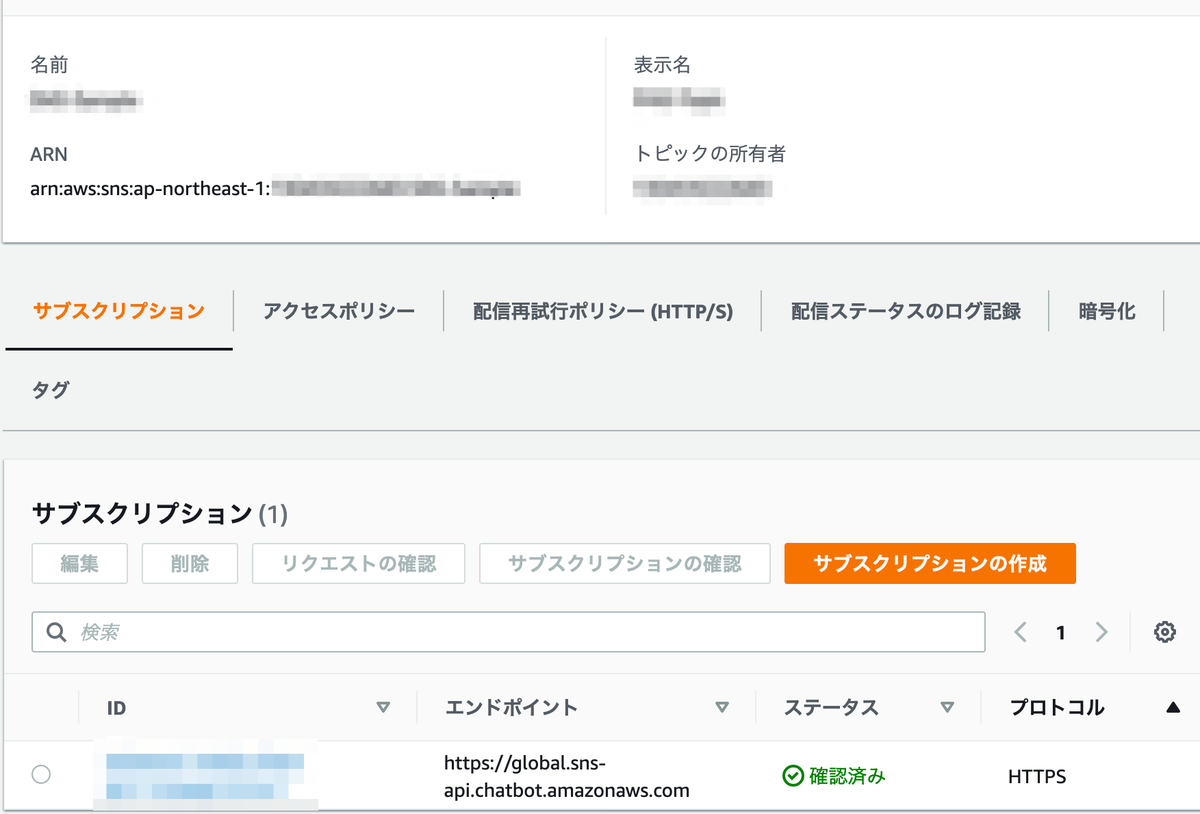Go to next page arrow
The width and height of the screenshot is (1200, 814).
tap(1101, 632)
